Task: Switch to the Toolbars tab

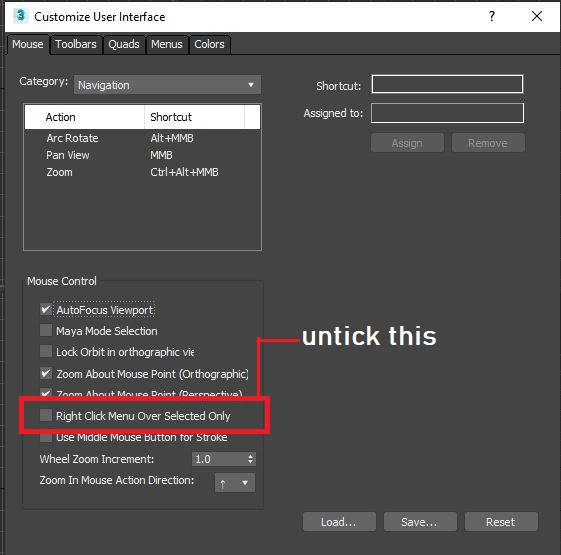Action: click(x=76, y=44)
